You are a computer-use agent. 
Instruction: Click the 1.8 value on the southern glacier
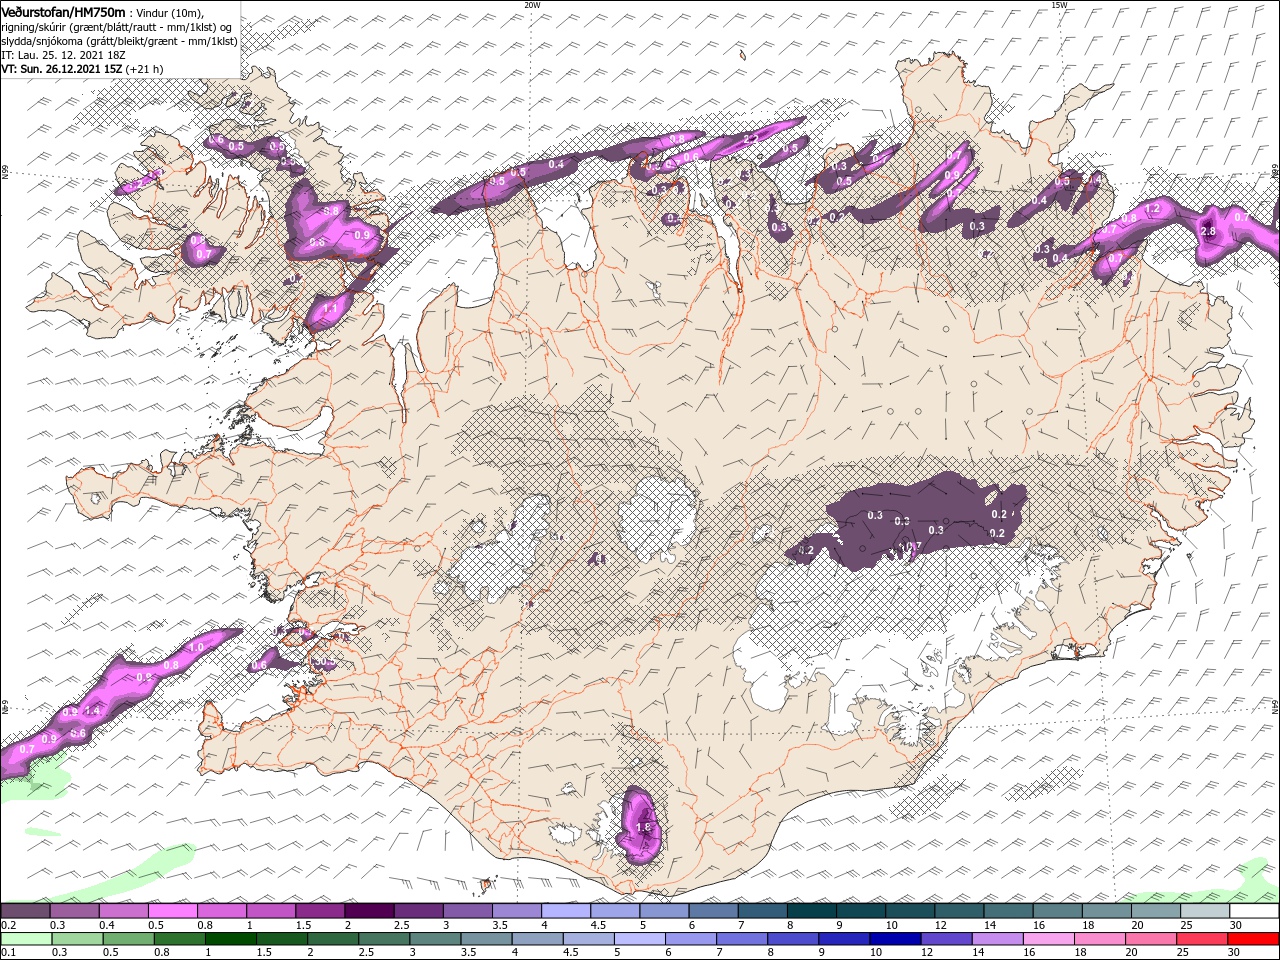[x=643, y=827]
